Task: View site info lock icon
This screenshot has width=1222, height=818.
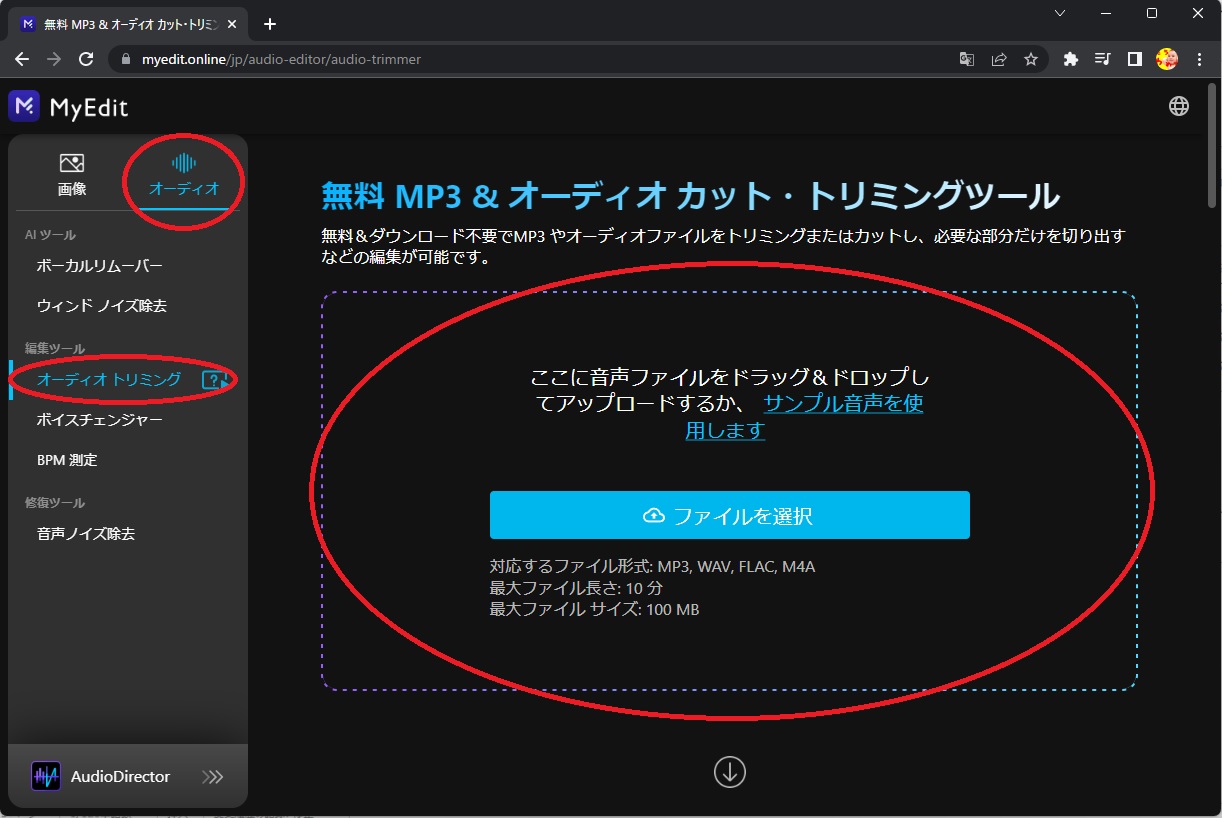Action: pyautogui.click(x=125, y=59)
